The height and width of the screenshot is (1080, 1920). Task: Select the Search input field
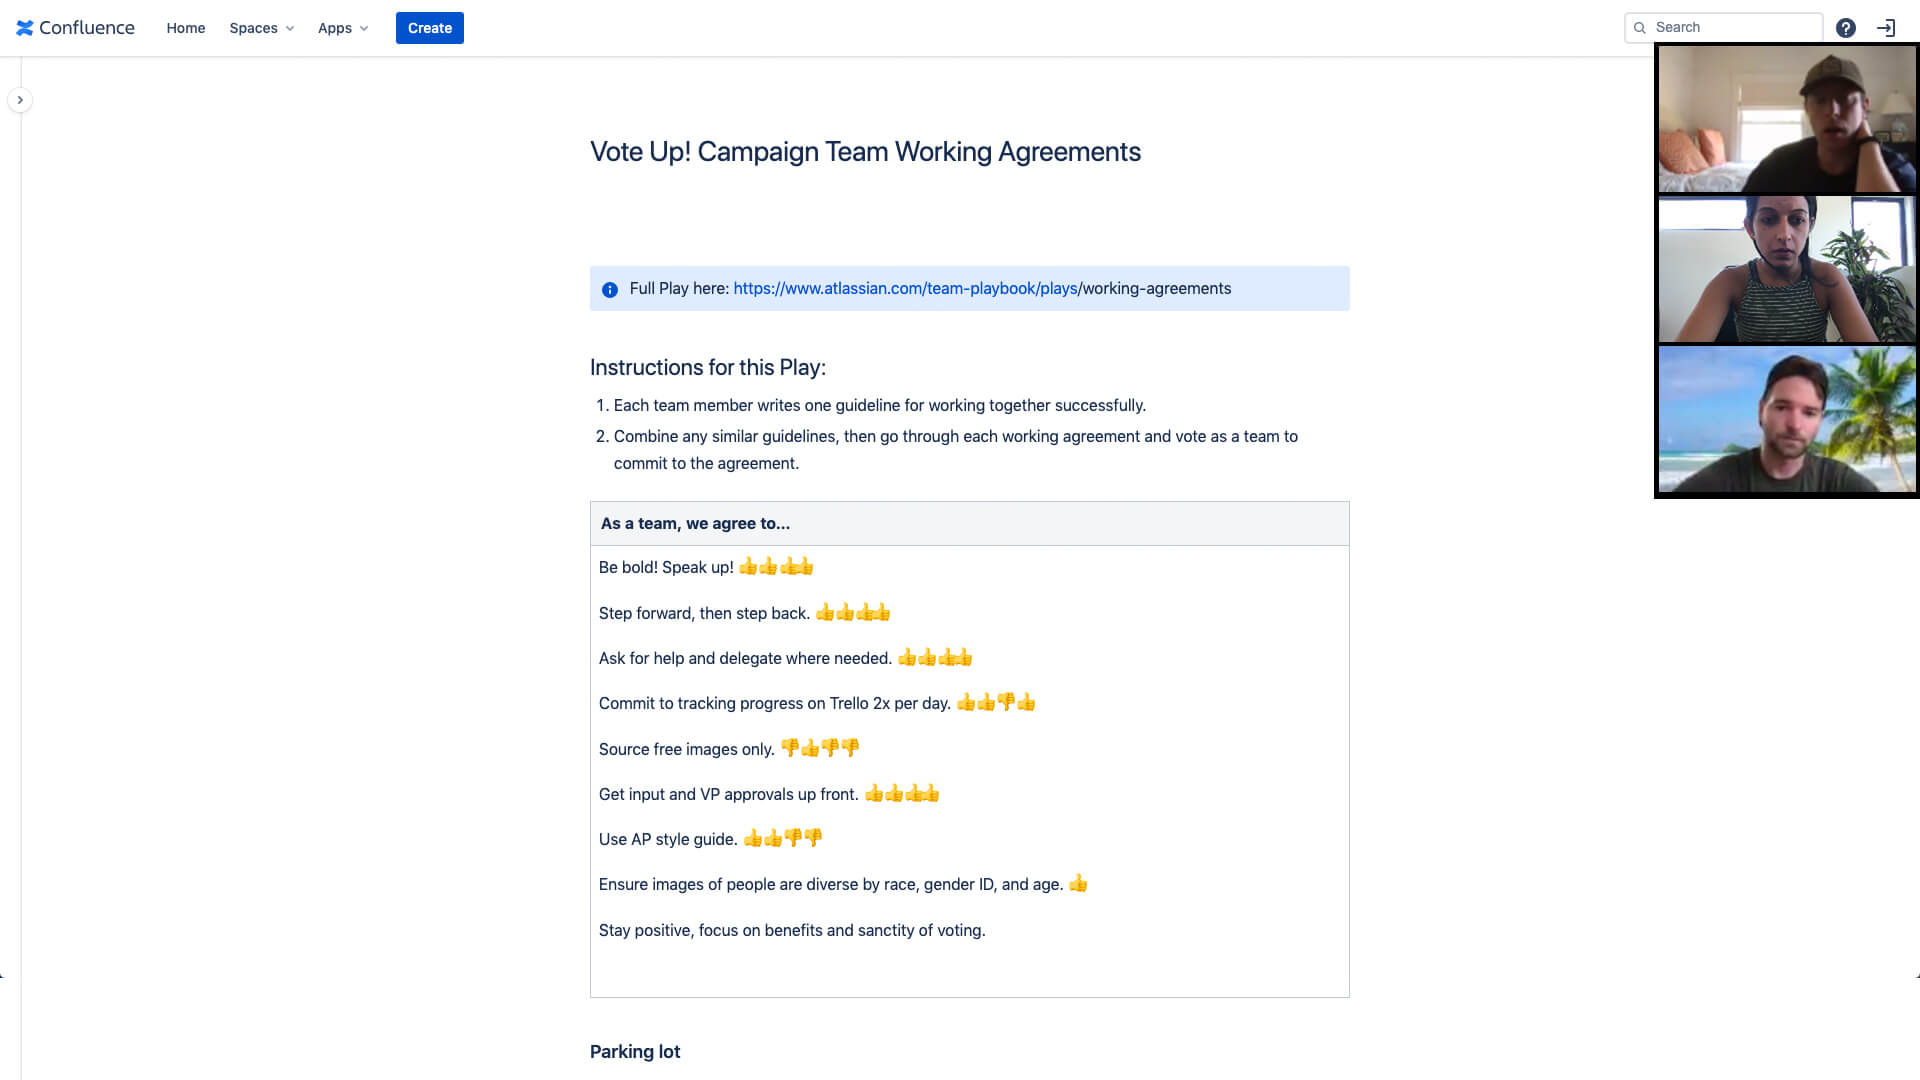[1722, 26]
